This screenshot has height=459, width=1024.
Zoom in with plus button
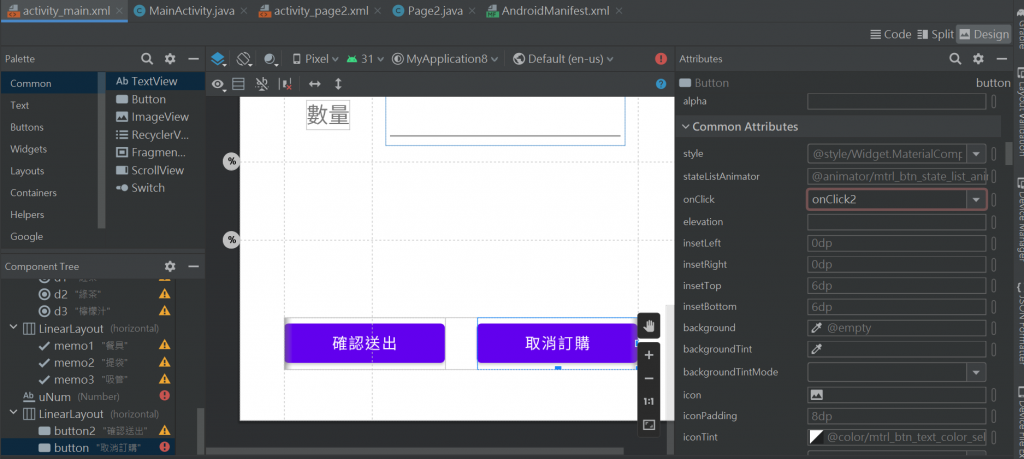coord(649,355)
